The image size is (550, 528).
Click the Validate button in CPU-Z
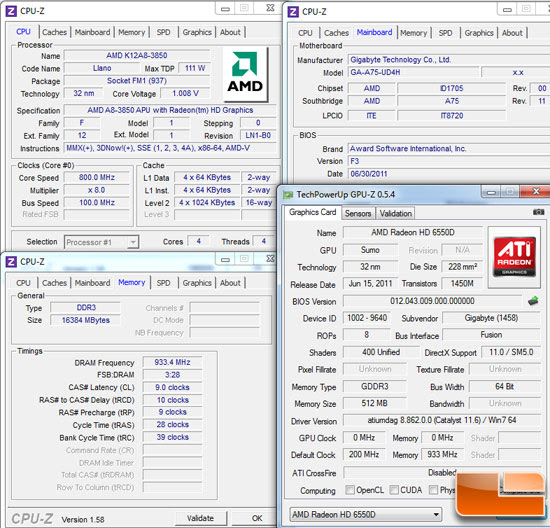pos(200,518)
